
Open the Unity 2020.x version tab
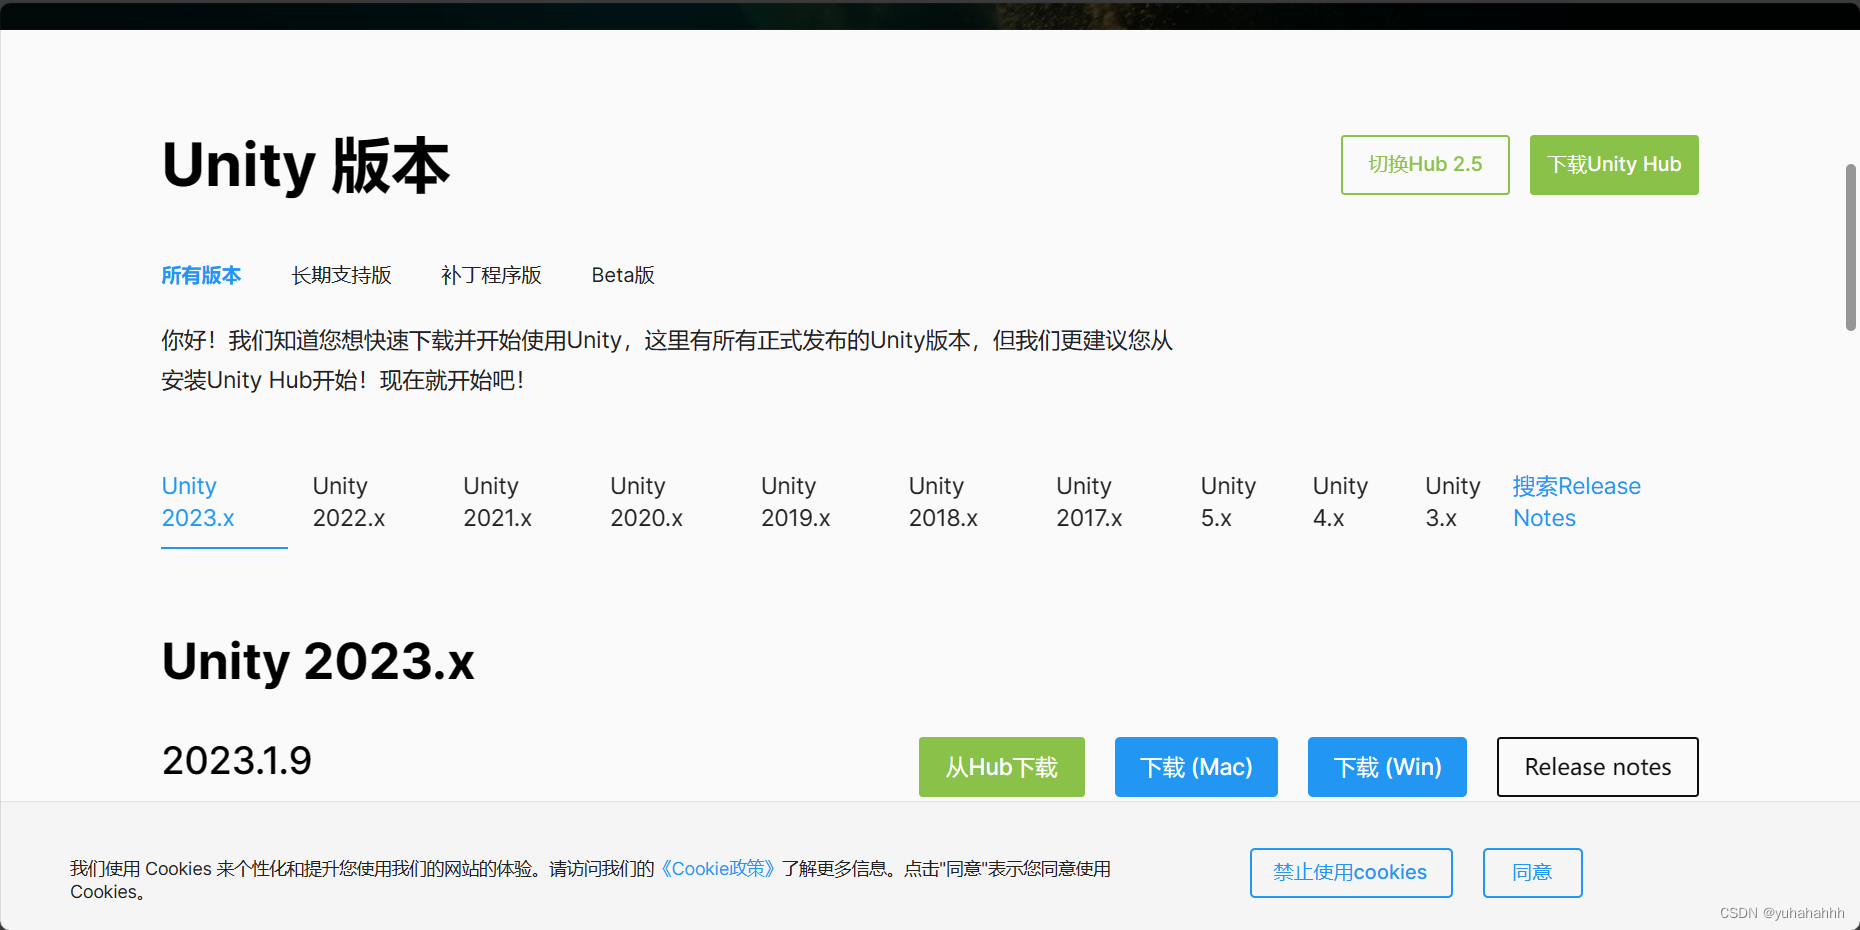(x=646, y=502)
